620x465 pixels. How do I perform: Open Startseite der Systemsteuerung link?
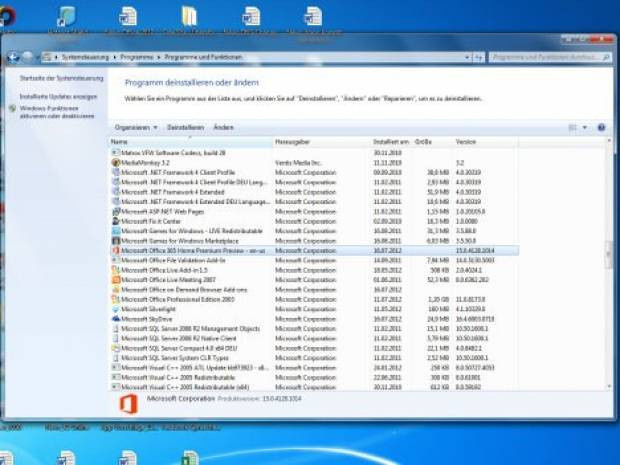pos(61,78)
